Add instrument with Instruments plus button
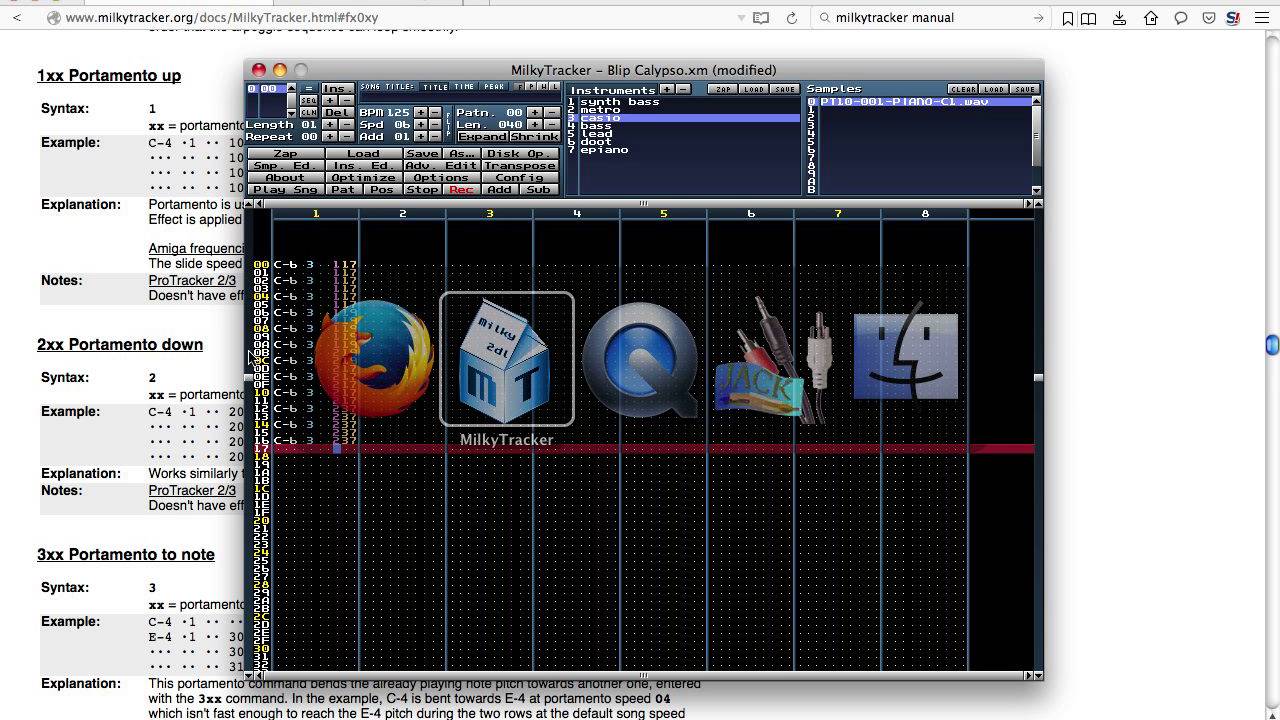 pyautogui.click(x=667, y=89)
